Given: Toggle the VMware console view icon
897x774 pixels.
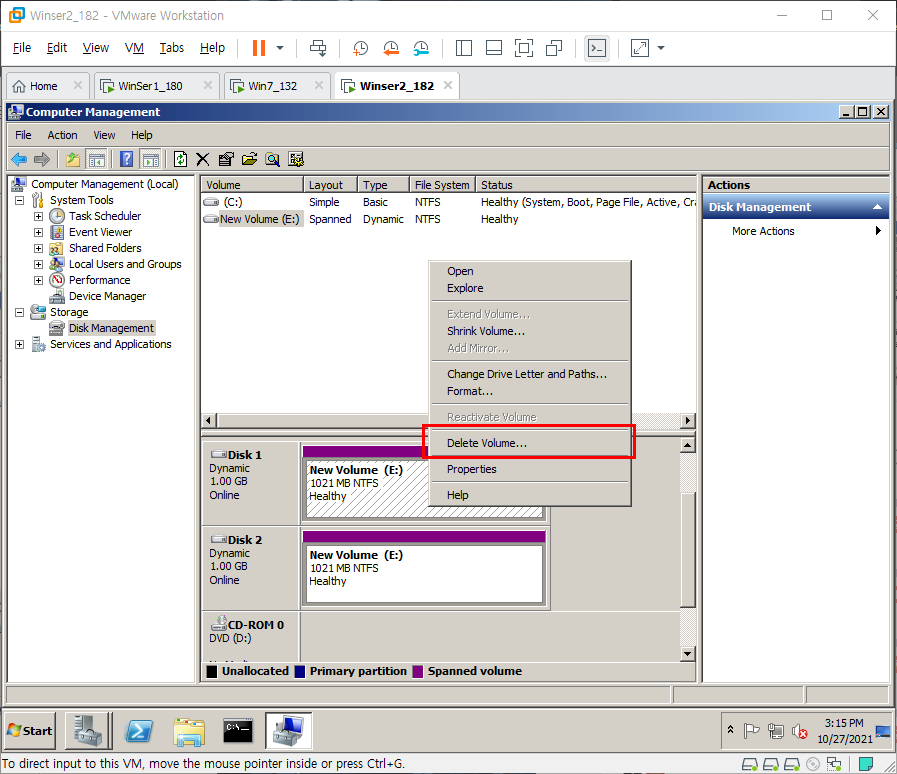Looking at the screenshot, I should point(597,48).
